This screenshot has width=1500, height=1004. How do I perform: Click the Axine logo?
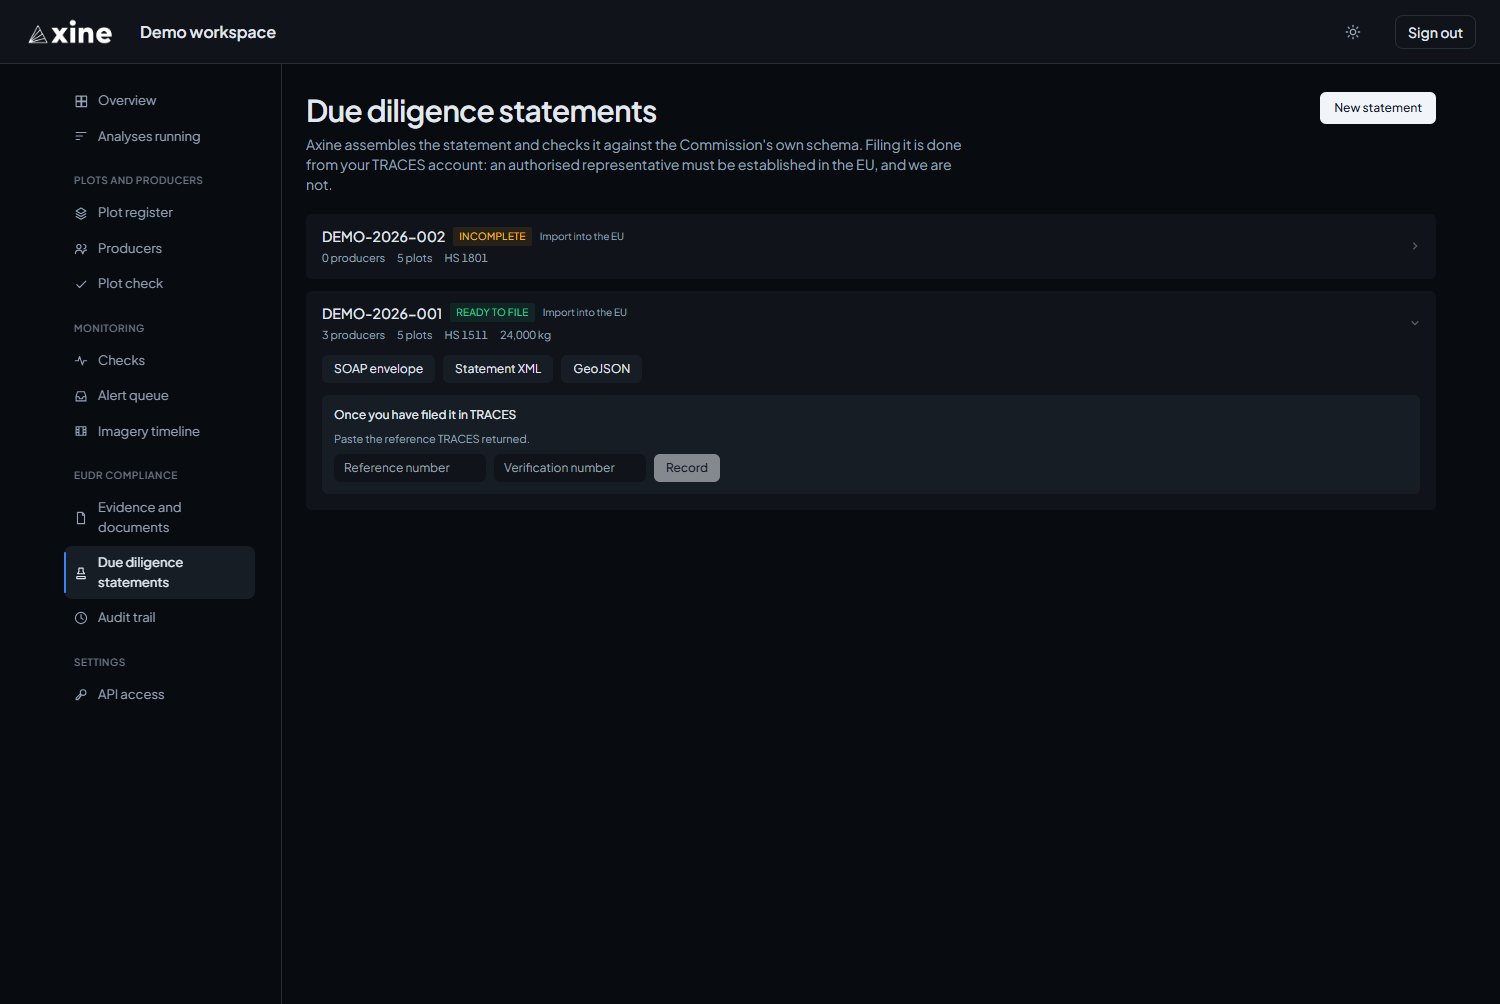point(70,33)
